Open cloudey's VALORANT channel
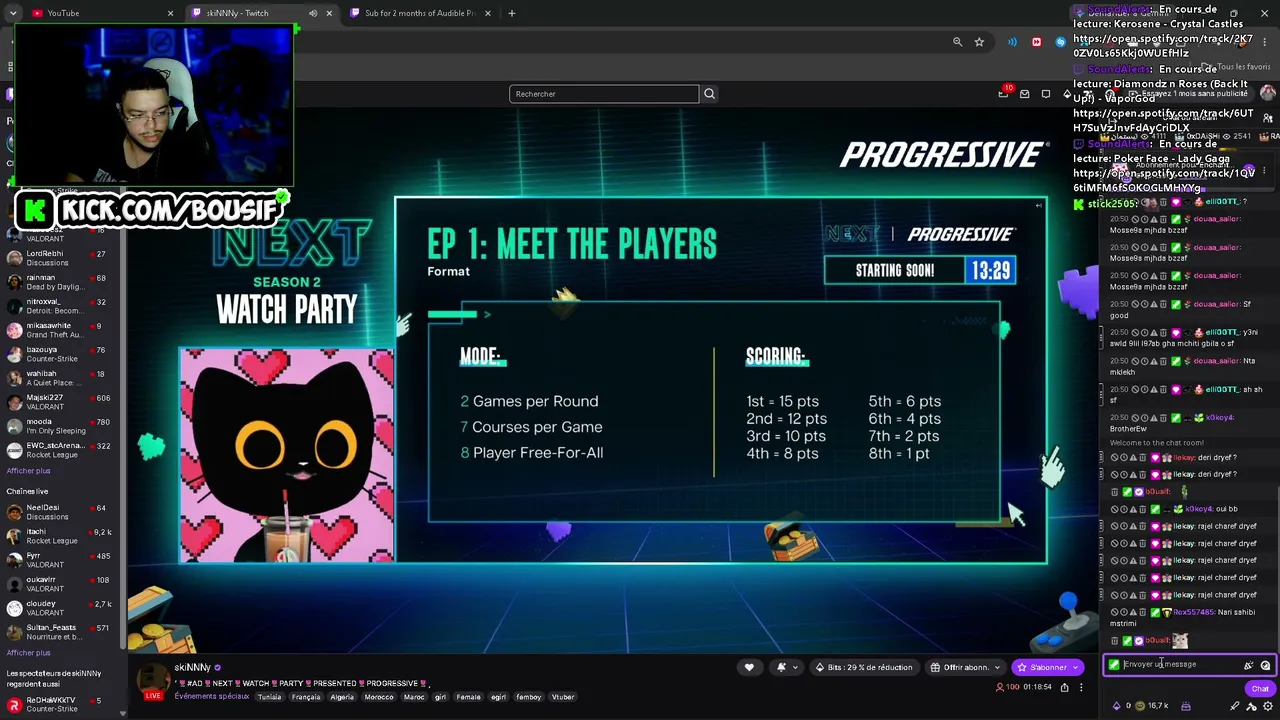This screenshot has width=1280, height=720. point(60,608)
